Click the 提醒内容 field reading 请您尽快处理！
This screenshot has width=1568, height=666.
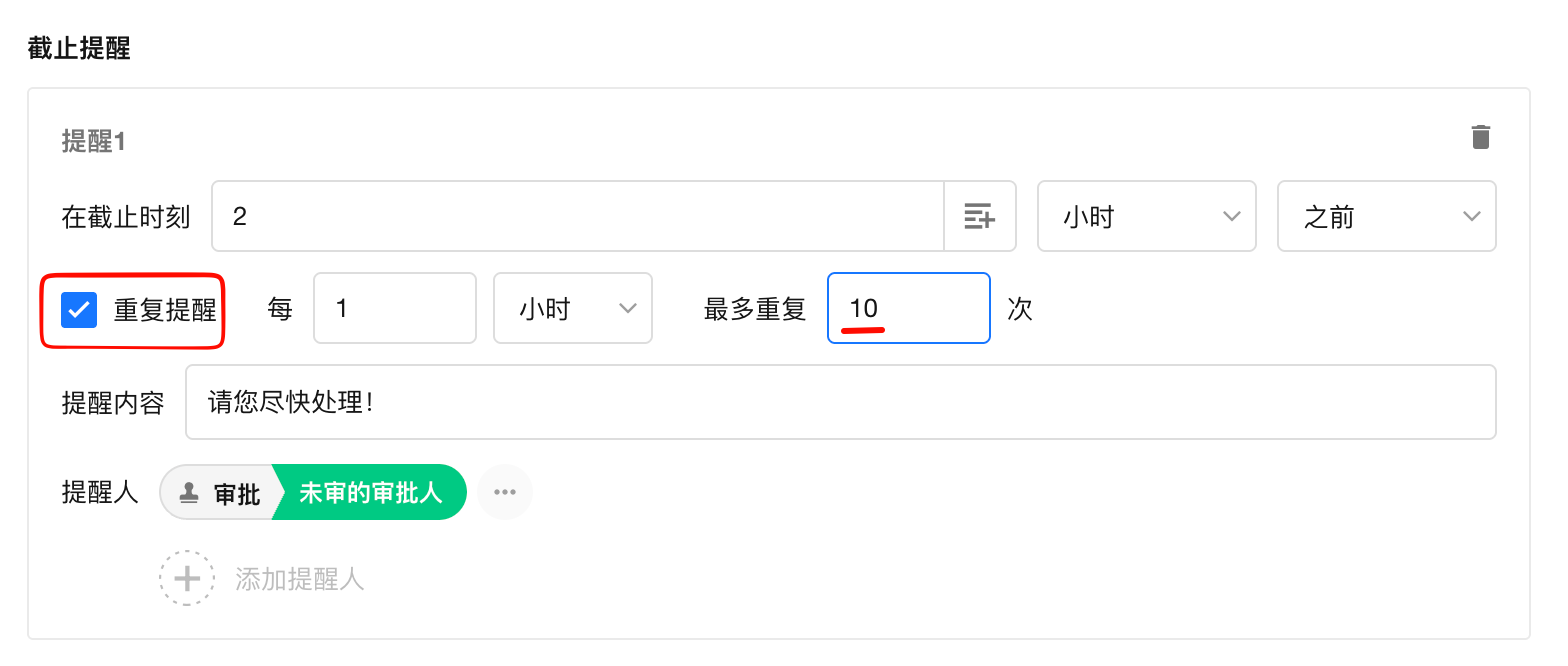[x=840, y=402]
